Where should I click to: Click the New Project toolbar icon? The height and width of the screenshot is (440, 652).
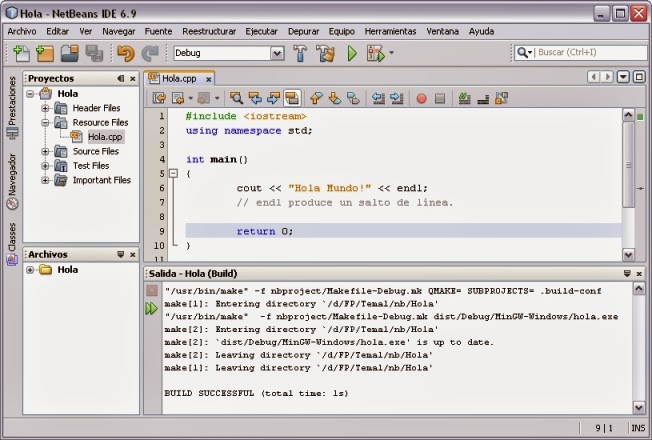pyautogui.click(x=44, y=53)
